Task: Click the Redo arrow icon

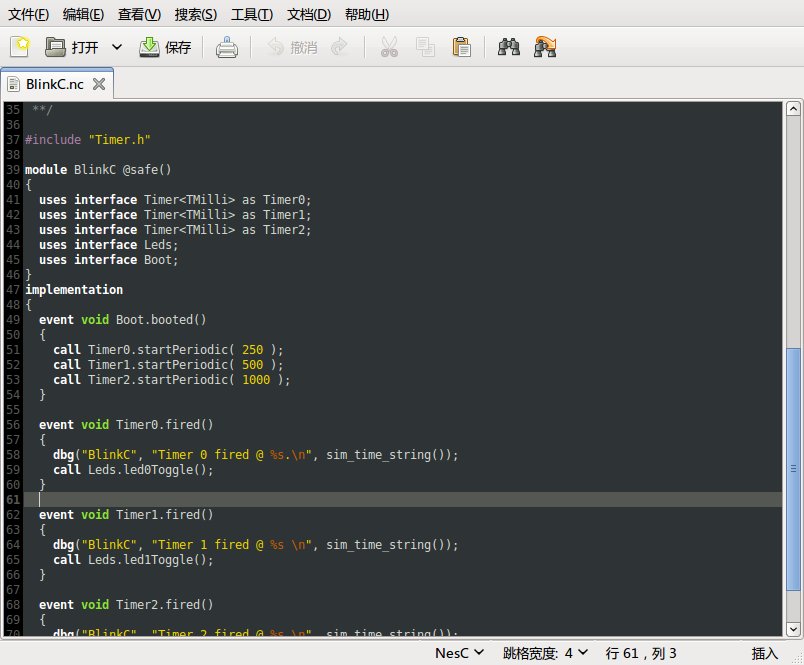Action: pos(340,47)
